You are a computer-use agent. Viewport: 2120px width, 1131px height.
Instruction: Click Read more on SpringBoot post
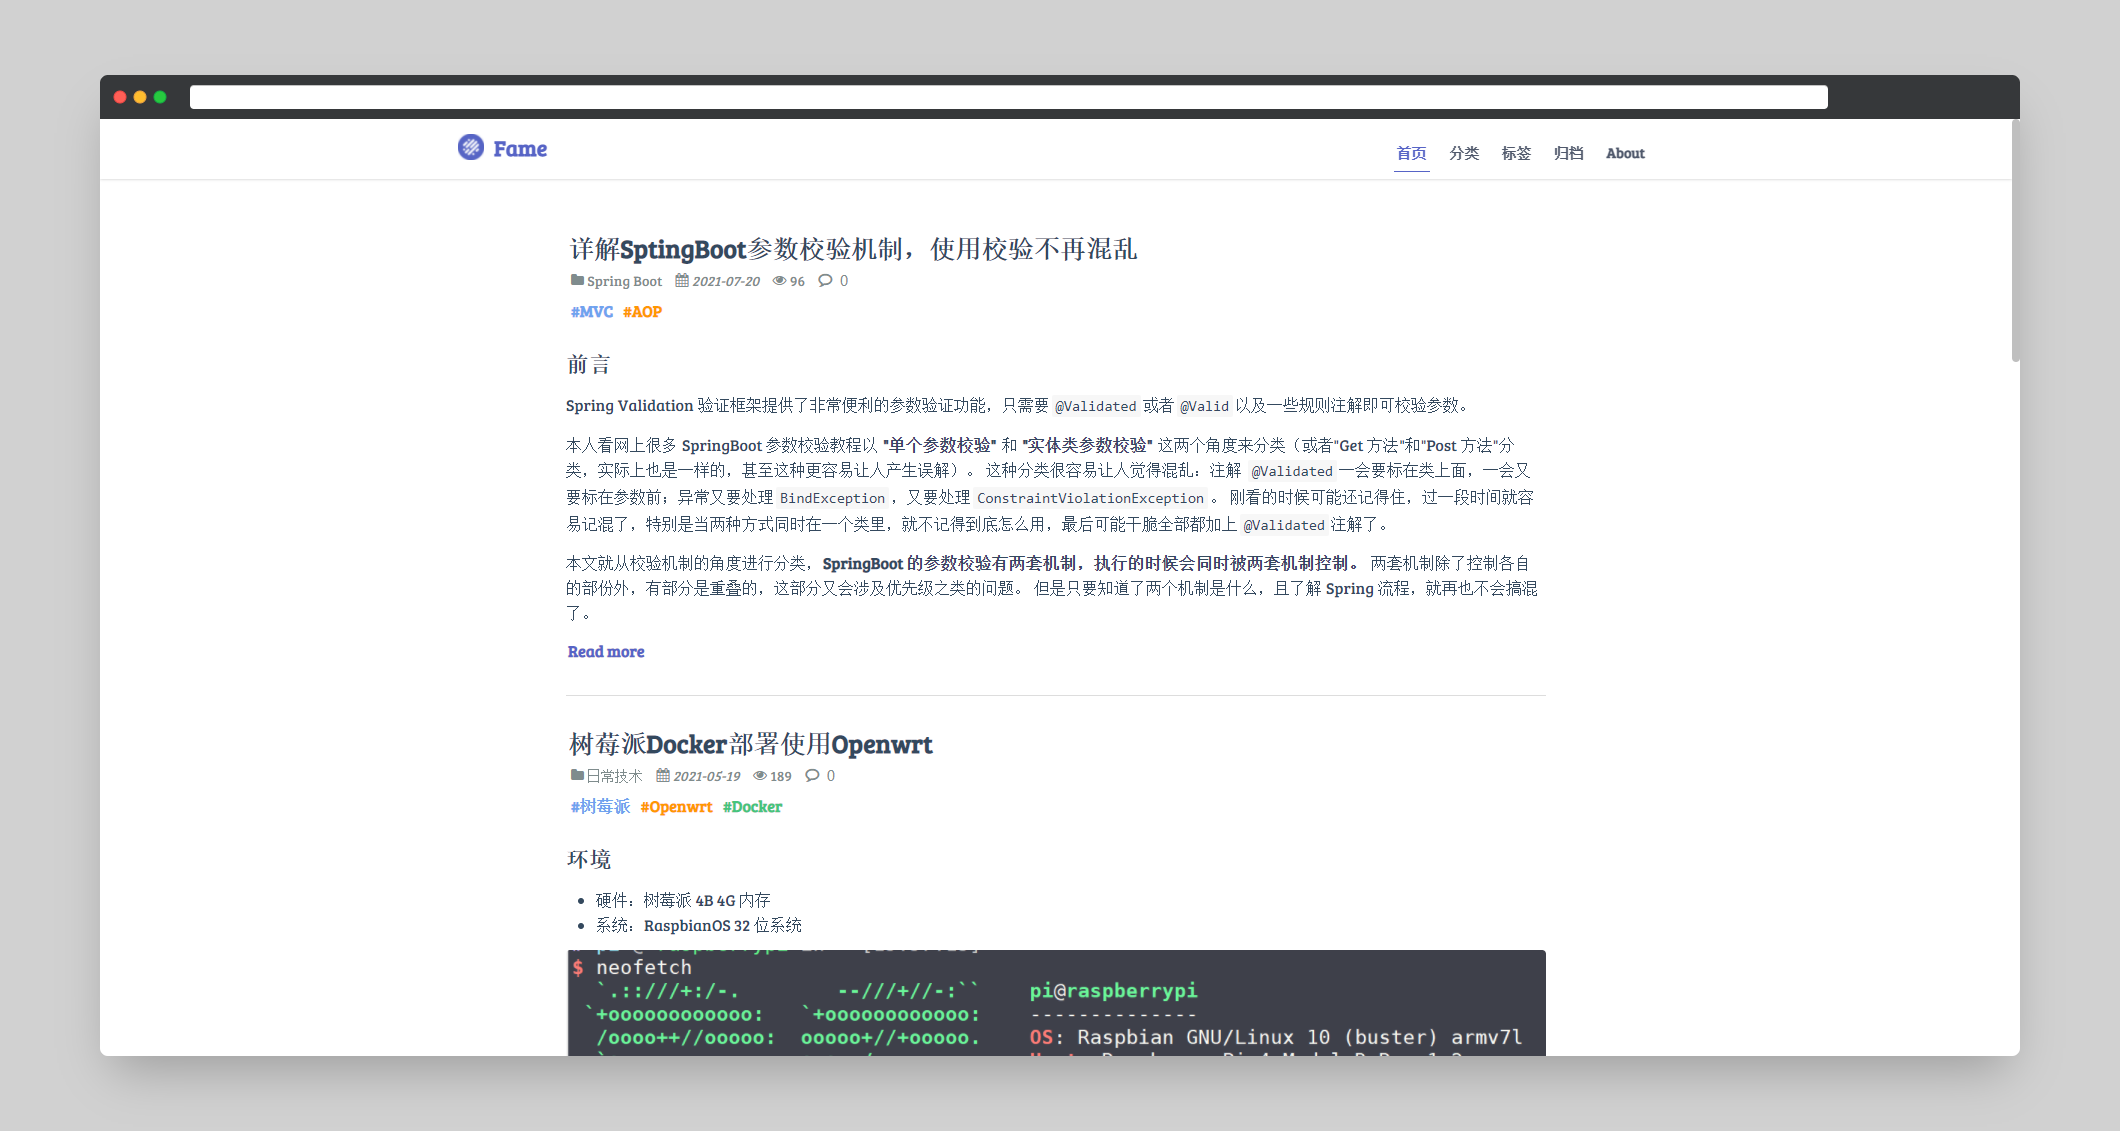point(606,652)
